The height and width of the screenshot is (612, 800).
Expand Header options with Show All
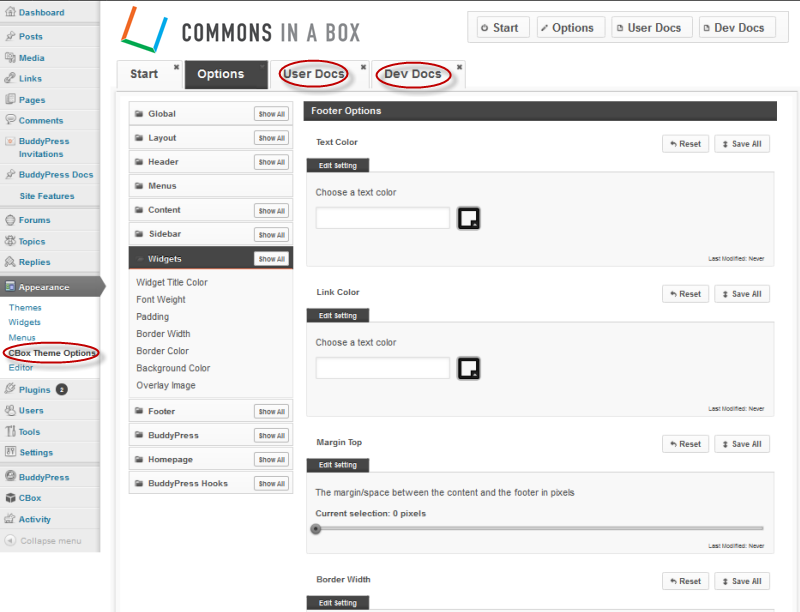(271, 162)
